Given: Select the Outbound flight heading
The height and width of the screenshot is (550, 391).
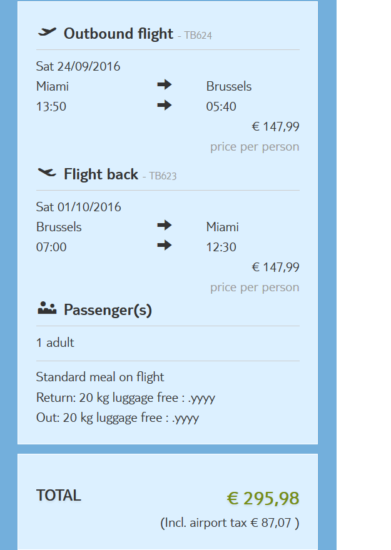Looking at the screenshot, I should coord(118,34).
